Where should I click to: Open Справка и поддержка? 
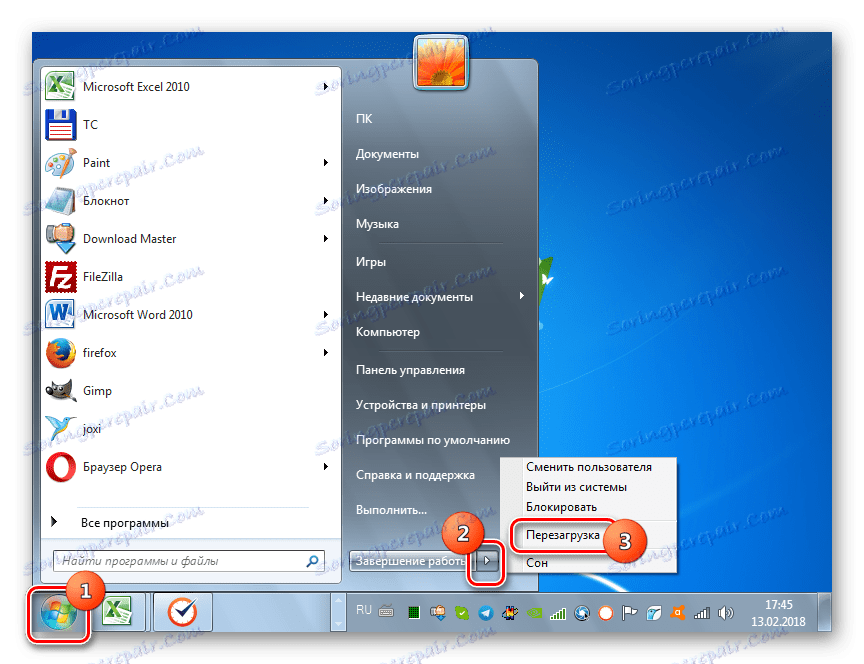point(416,474)
